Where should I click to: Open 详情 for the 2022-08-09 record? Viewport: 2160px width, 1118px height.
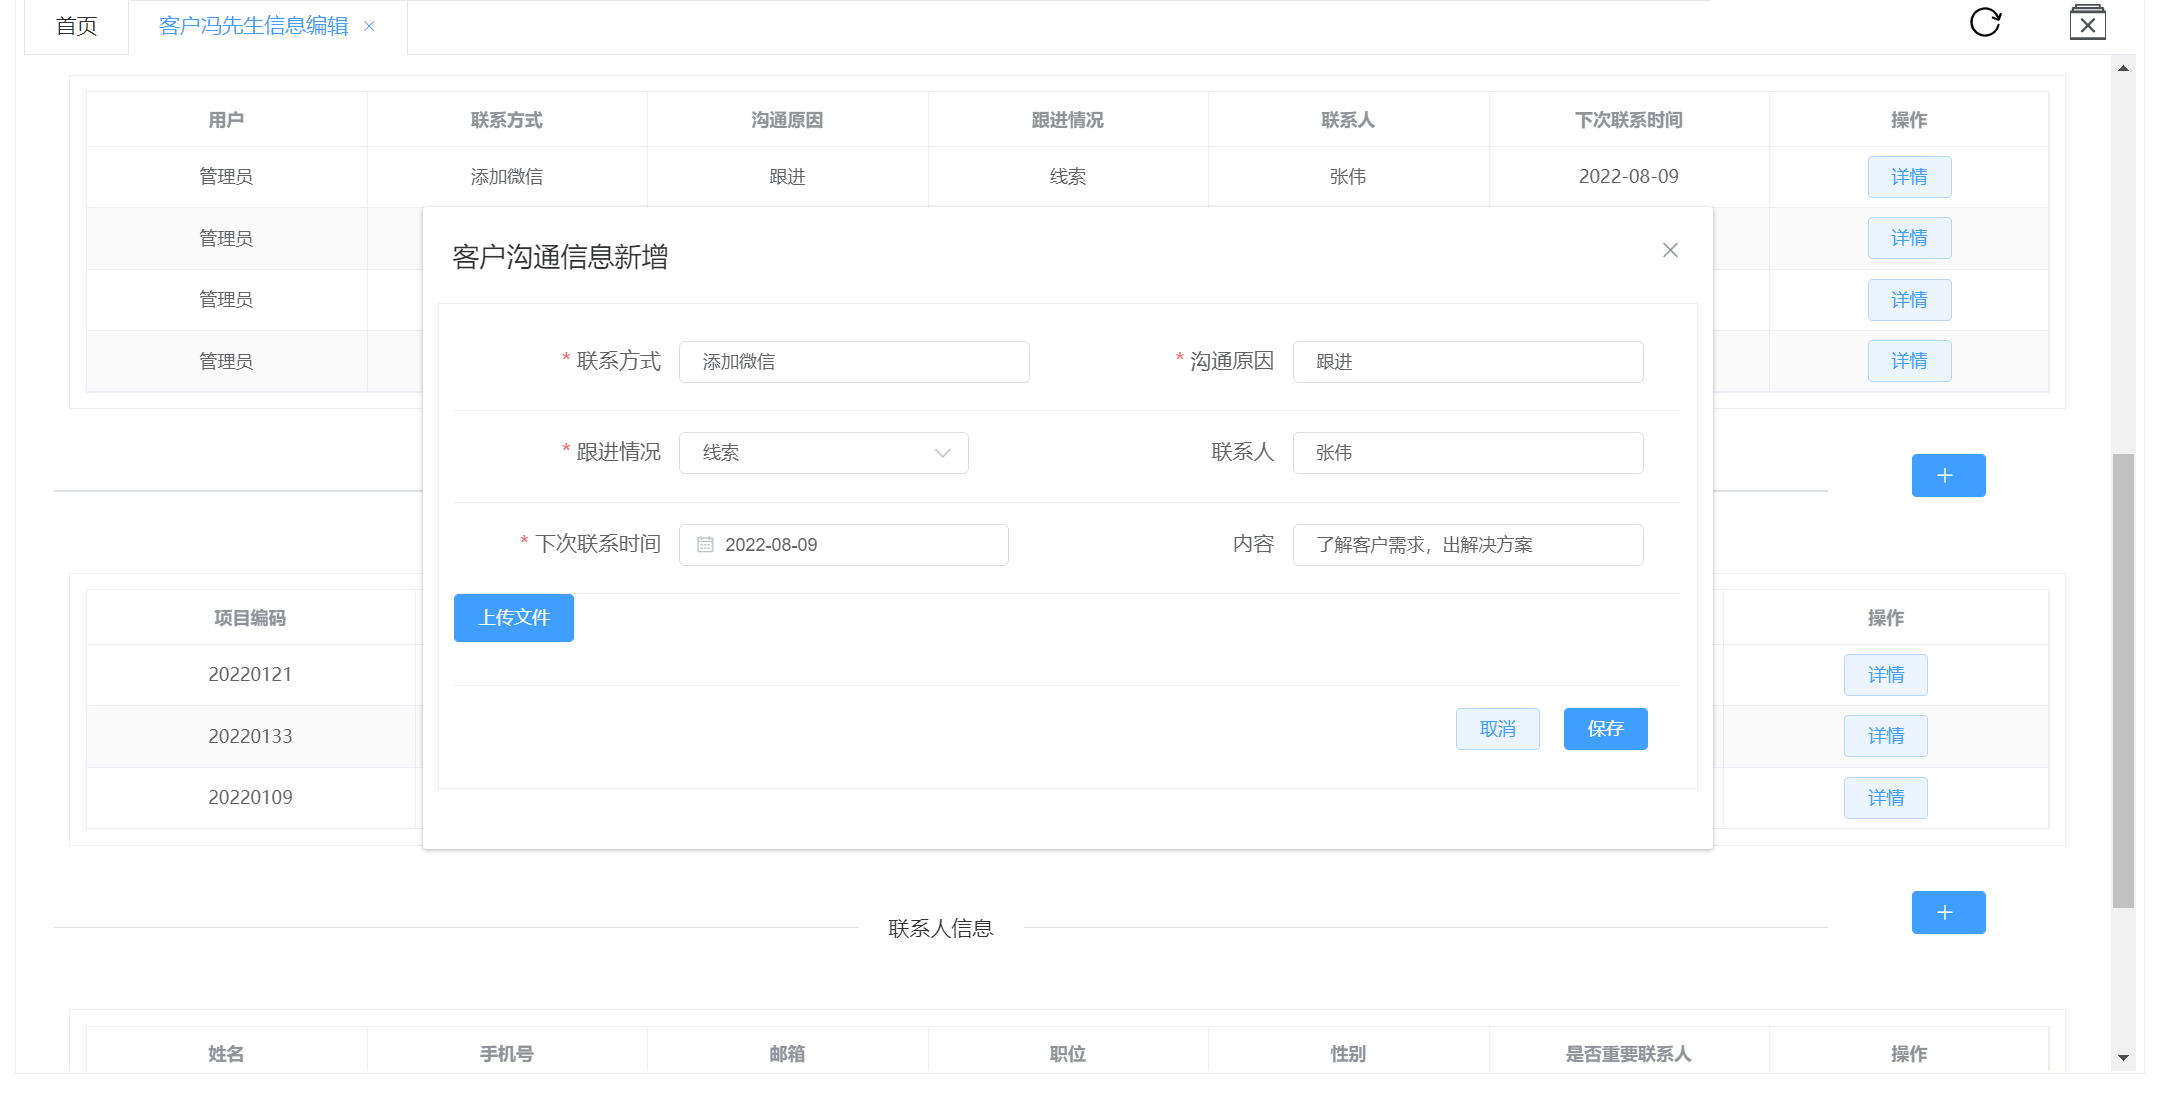click(1908, 177)
